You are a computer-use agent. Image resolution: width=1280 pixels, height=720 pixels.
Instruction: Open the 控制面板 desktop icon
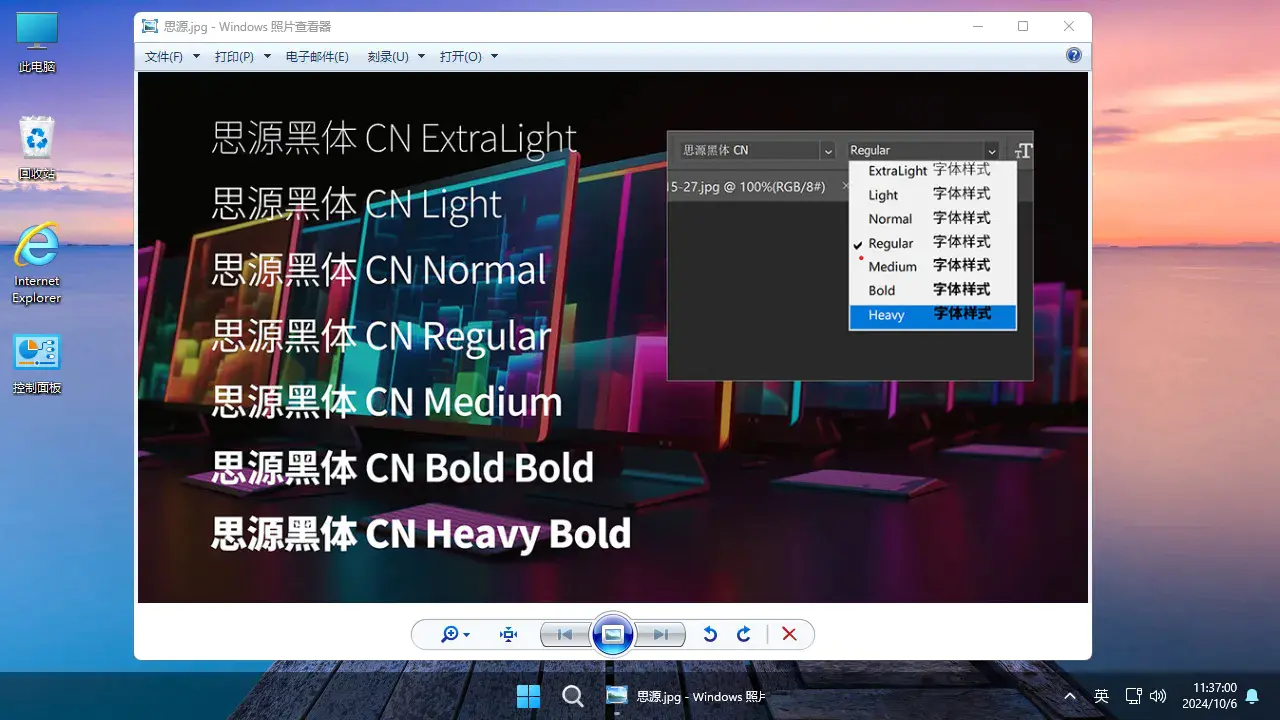[x=37, y=364]
